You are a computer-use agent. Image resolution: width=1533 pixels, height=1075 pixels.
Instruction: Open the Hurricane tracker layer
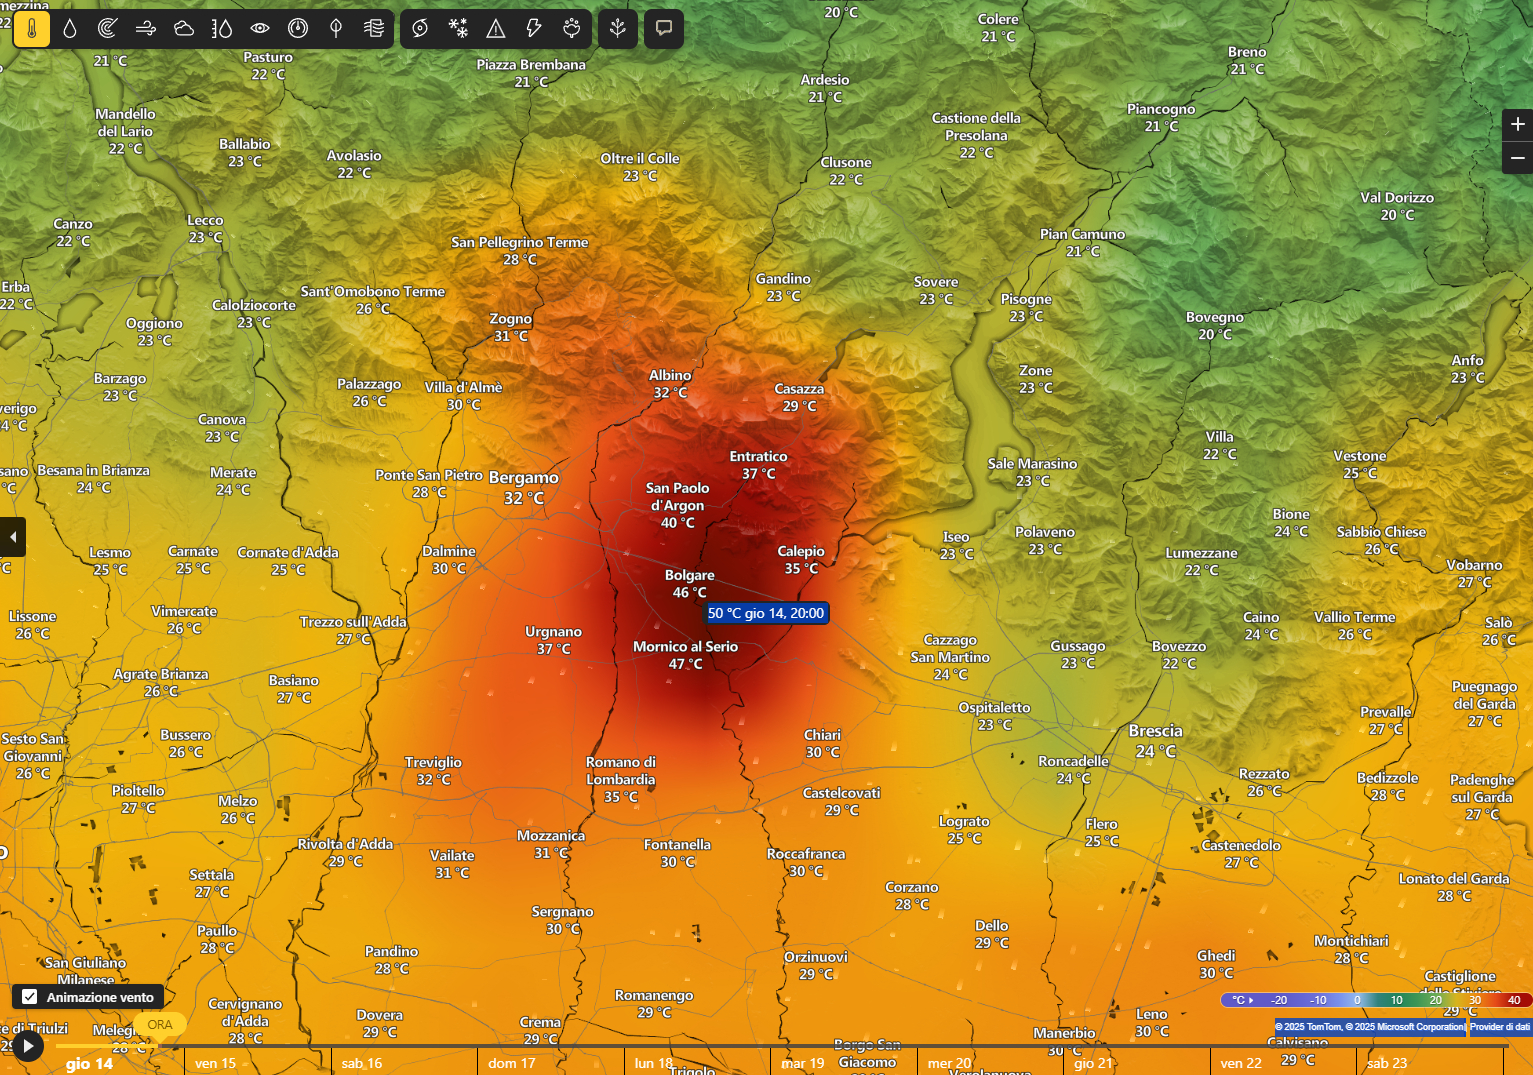point(420,29)
